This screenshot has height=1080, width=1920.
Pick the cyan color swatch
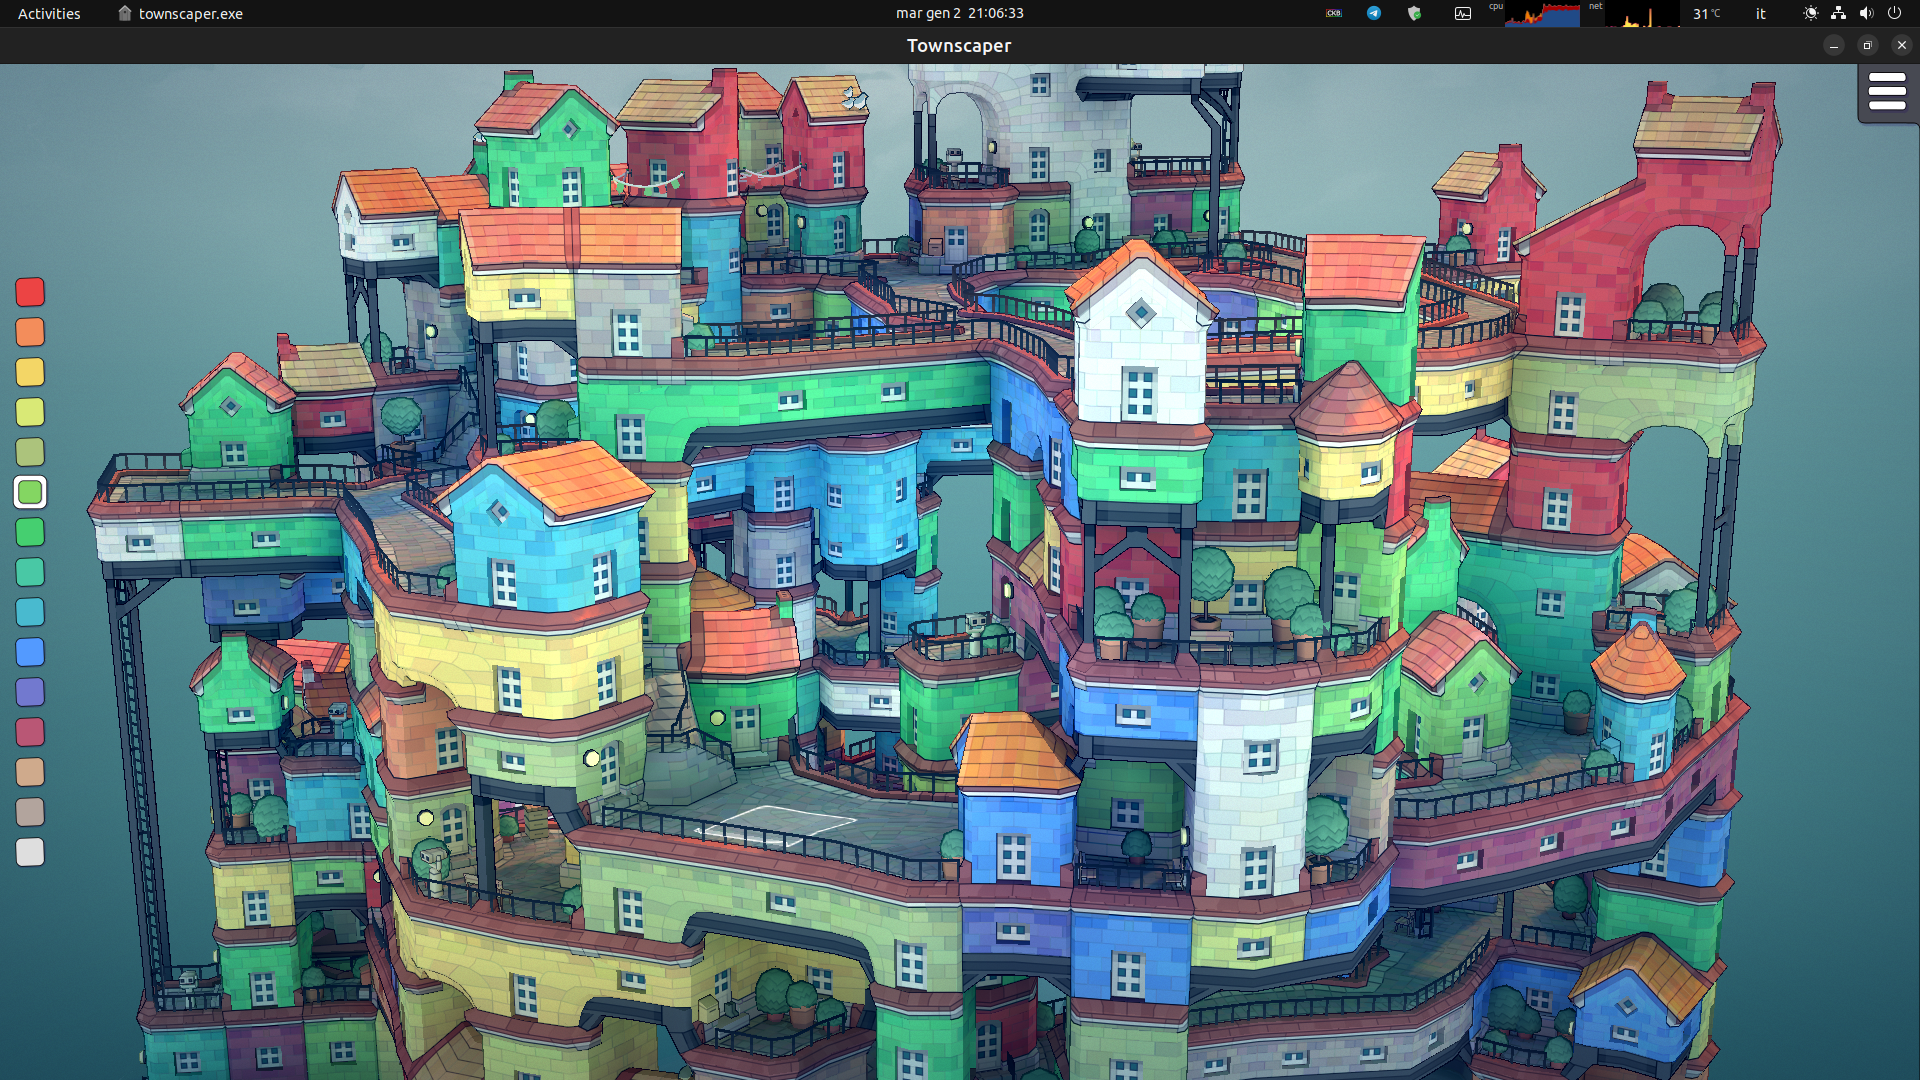coord(30,612)
